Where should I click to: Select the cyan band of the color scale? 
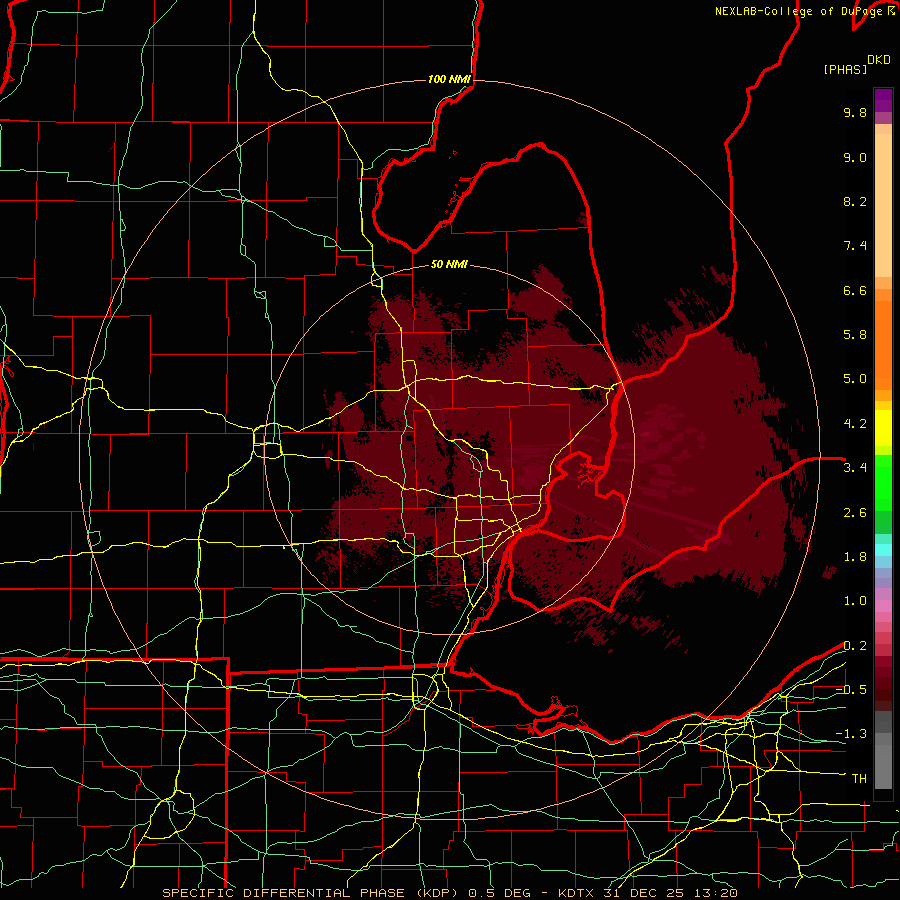[x=883, y=549]
